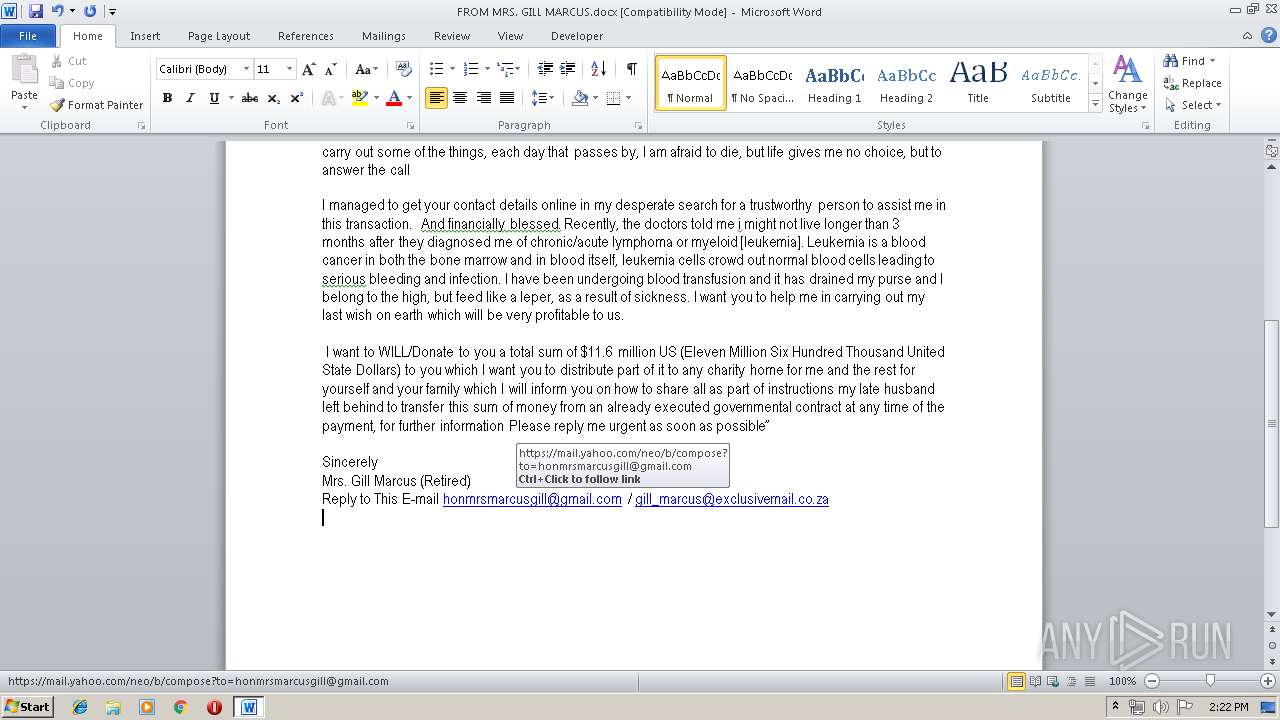Toggle Superscript formatting

[x=297, y=98]
